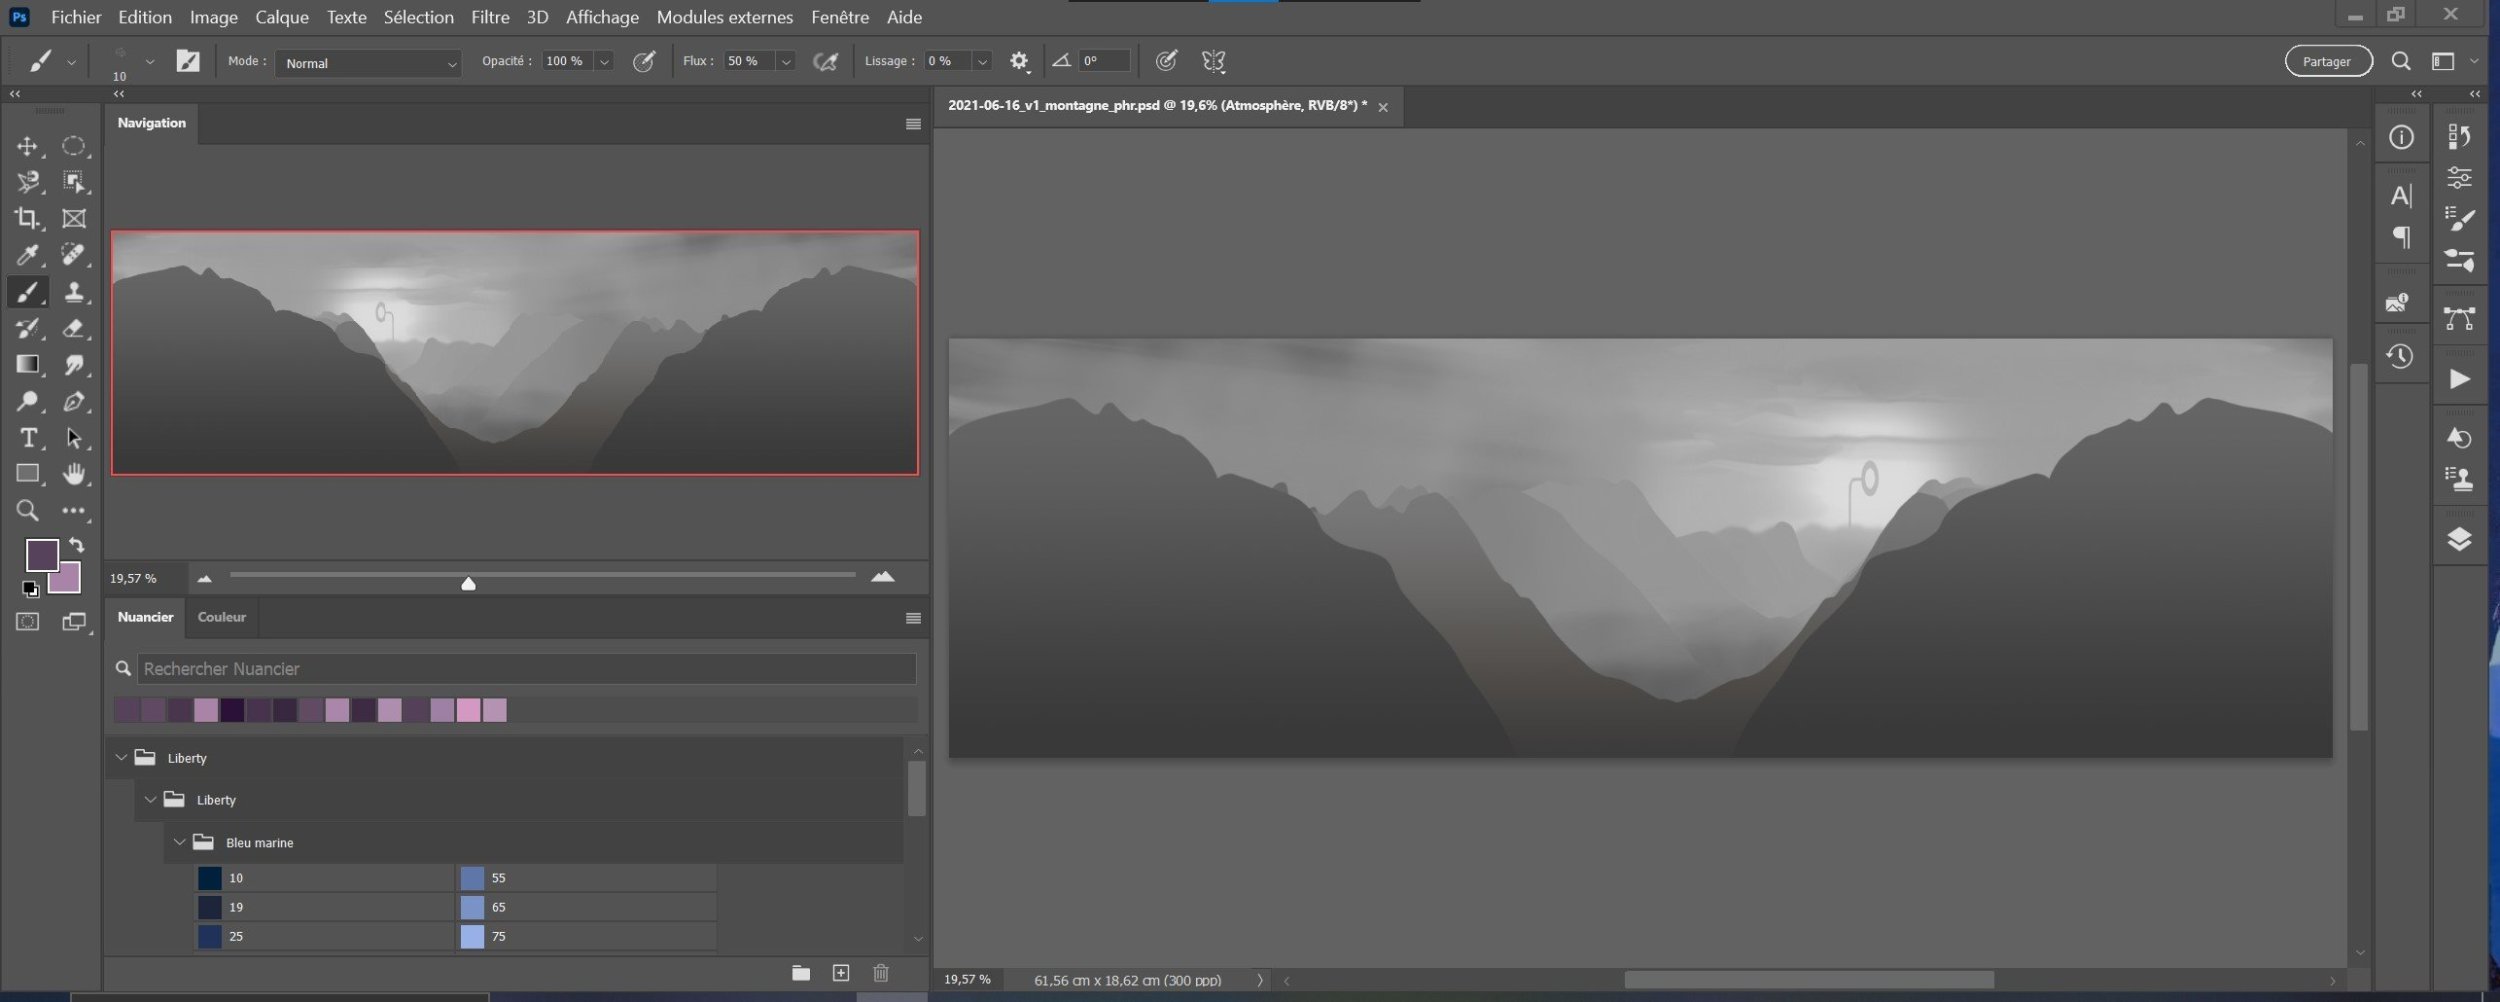This screenshot has width=2500, height=1002.
Task: Open the Filtre menu
Action: coord(490,17)
